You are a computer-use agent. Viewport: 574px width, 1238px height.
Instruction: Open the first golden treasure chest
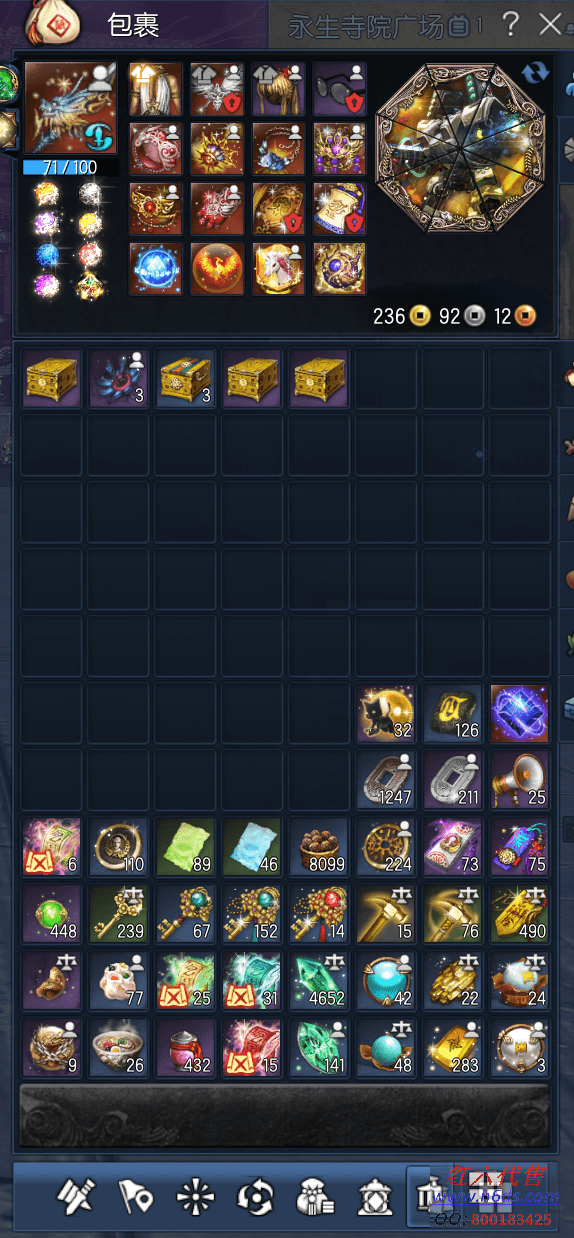pyautogui.click(x=51, y=378)
